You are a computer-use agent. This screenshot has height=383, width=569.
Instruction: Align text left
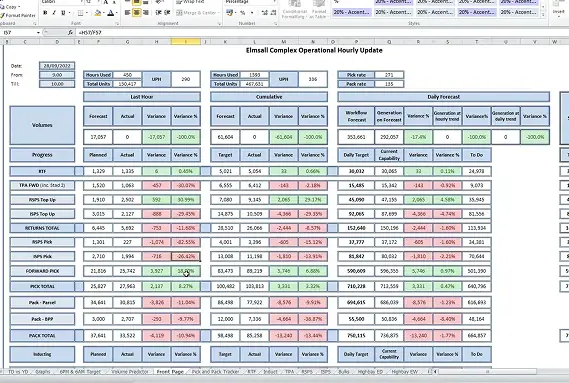[127, 13]
